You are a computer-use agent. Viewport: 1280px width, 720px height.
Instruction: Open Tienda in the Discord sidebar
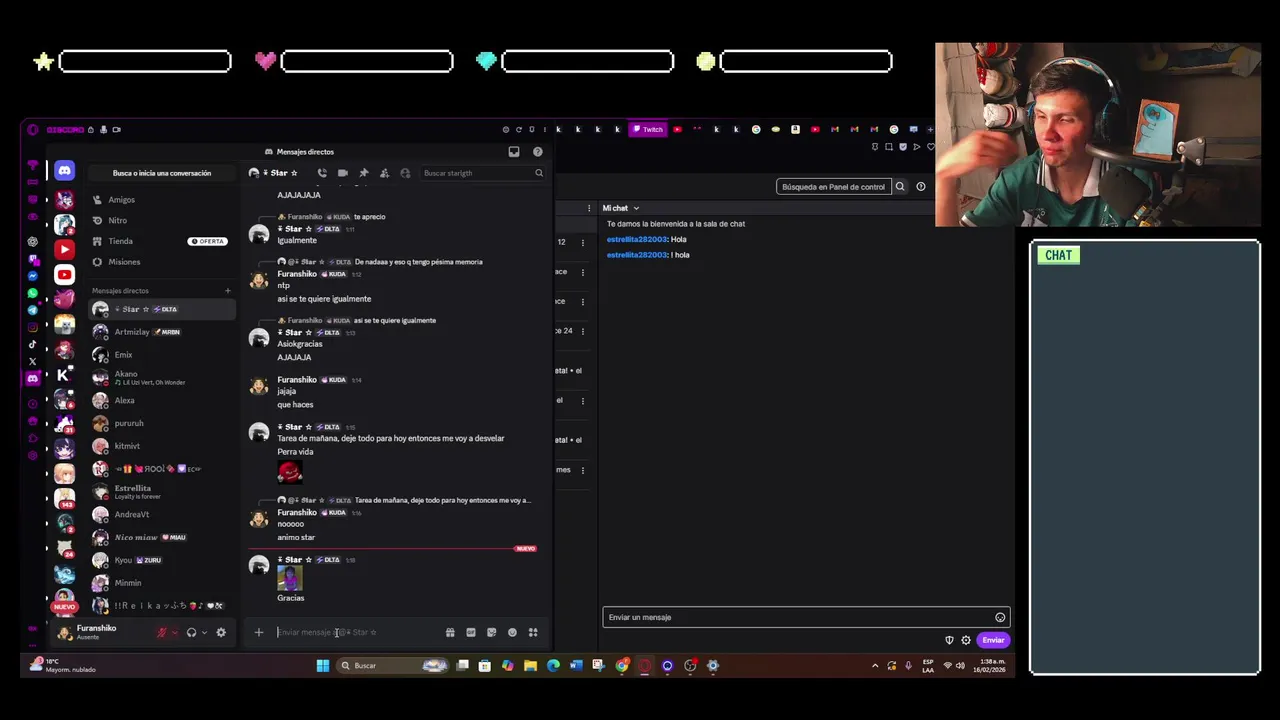click(x=161, y=241)
